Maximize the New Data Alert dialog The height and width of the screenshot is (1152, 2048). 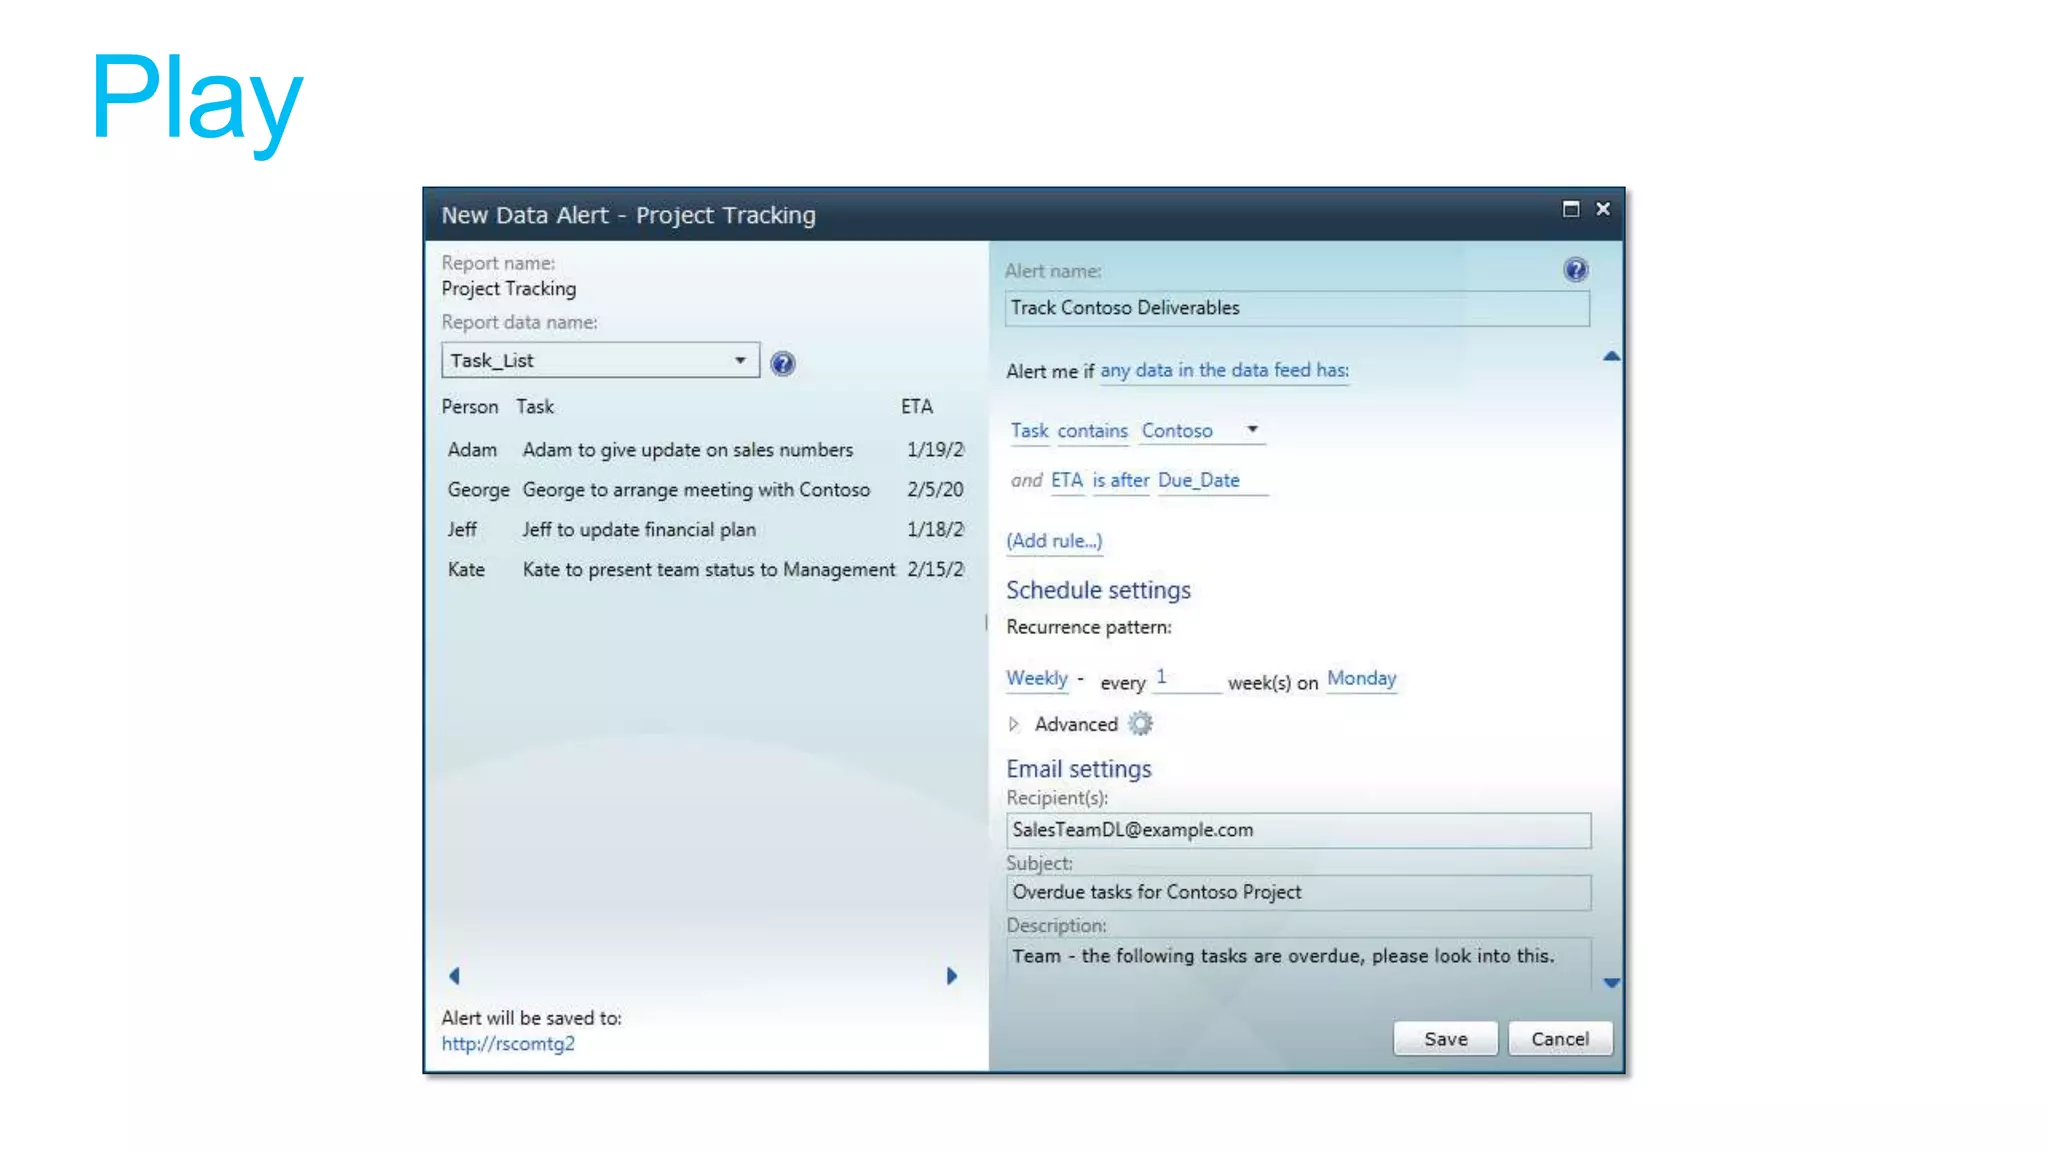pyautogui.click(x=1571, y=209)
